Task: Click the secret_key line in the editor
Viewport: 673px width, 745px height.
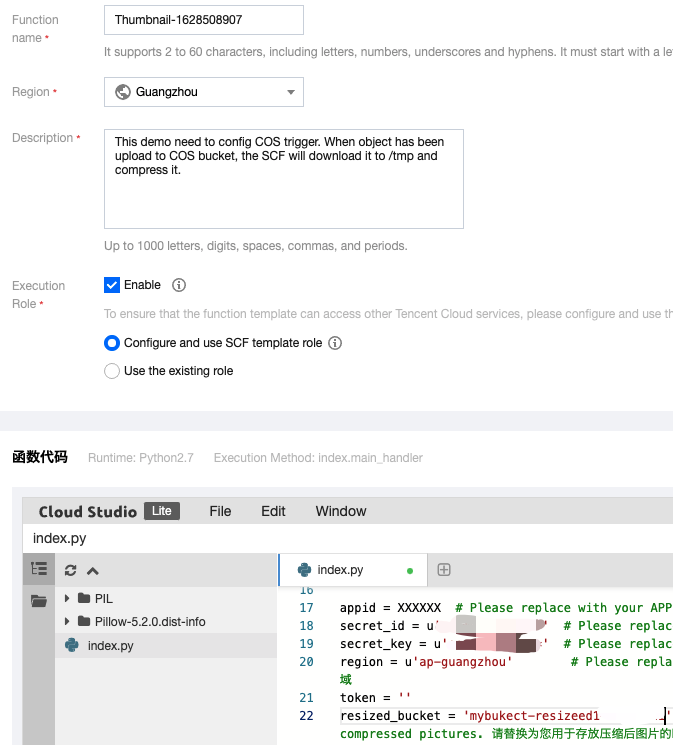Action: (x=506, y=644)
